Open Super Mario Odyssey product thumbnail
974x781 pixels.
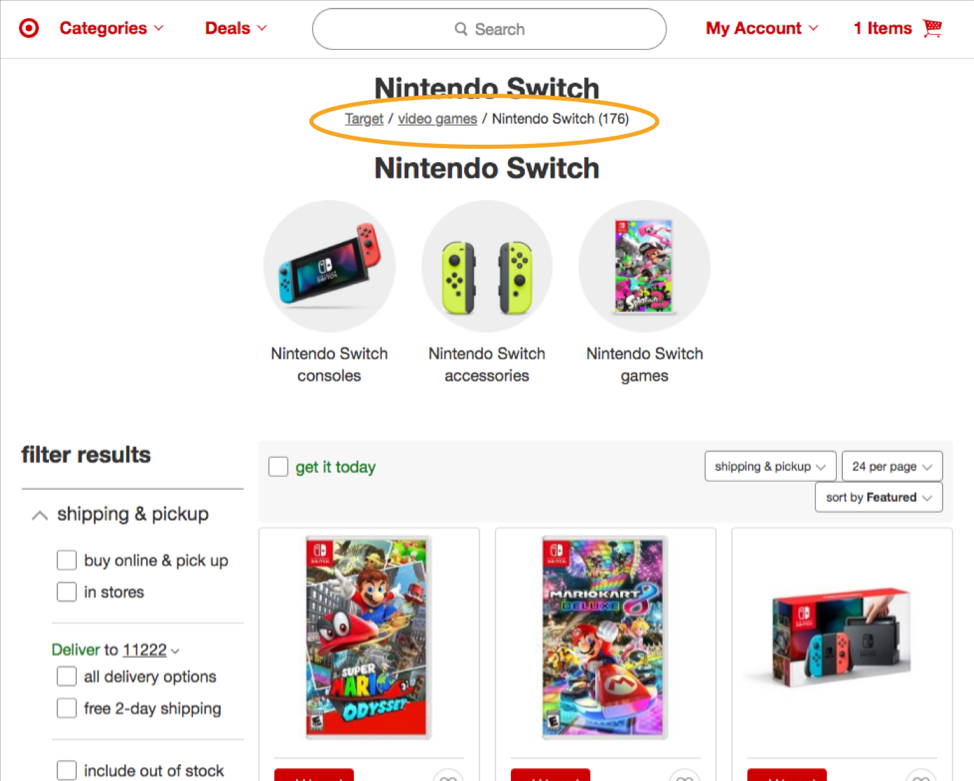tap(367, 637)
